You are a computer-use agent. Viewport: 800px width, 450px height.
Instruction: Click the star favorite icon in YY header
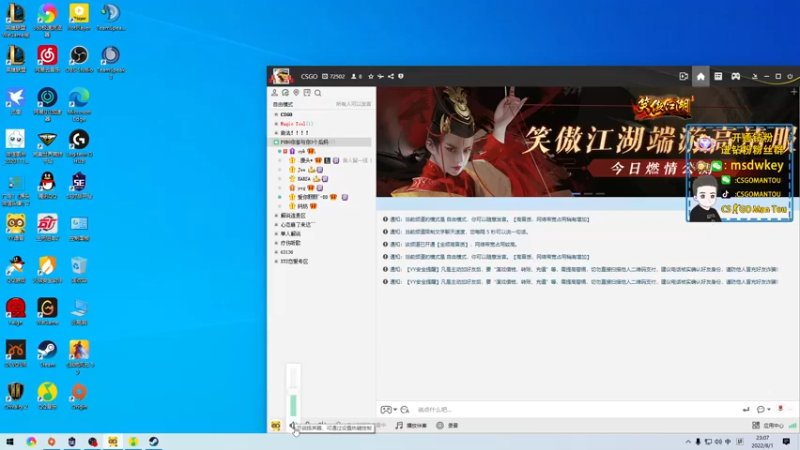coord(371,77)
